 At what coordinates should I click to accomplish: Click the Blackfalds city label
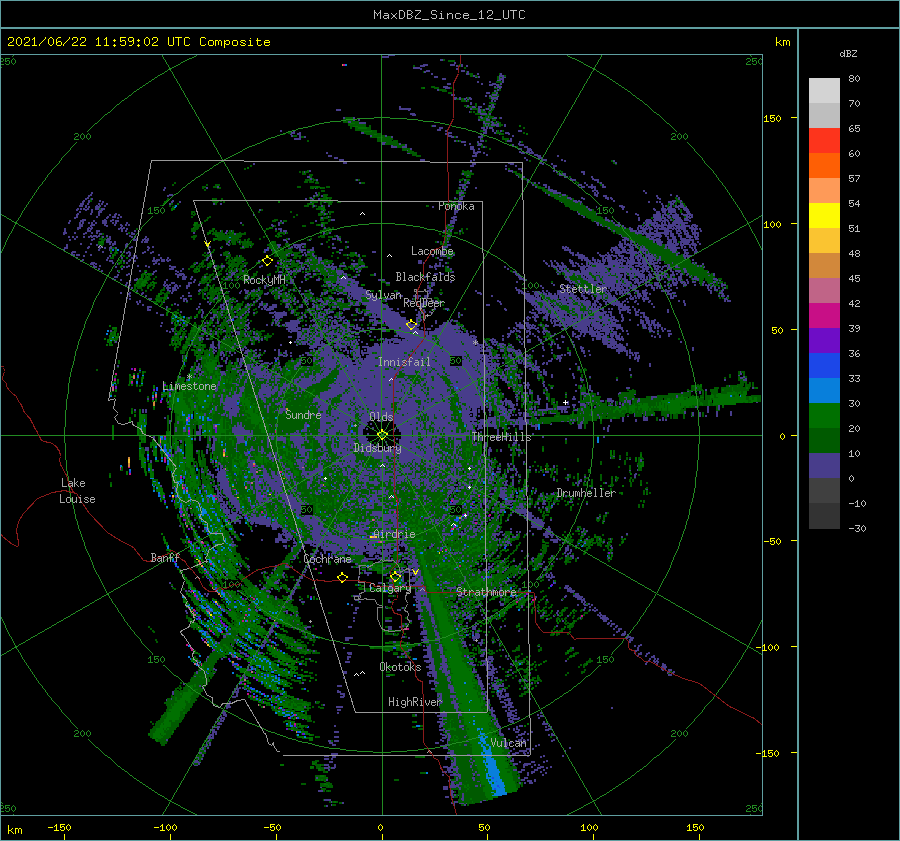click(425, 277)
